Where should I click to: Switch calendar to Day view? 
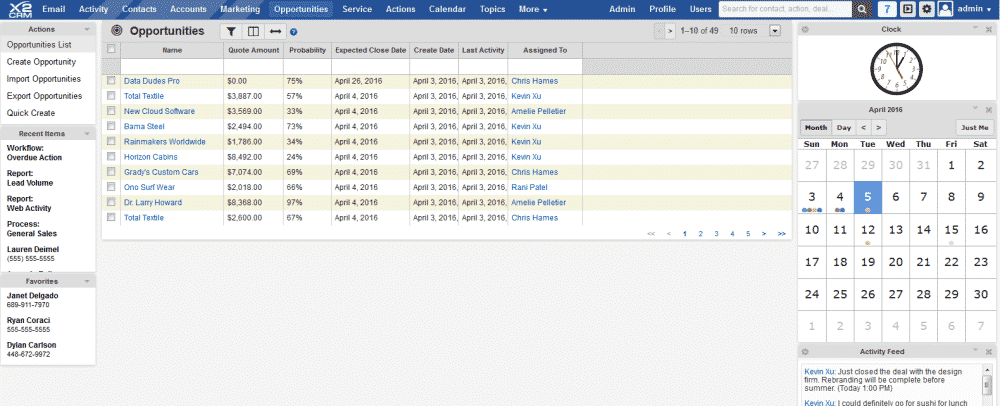(844, 128)
